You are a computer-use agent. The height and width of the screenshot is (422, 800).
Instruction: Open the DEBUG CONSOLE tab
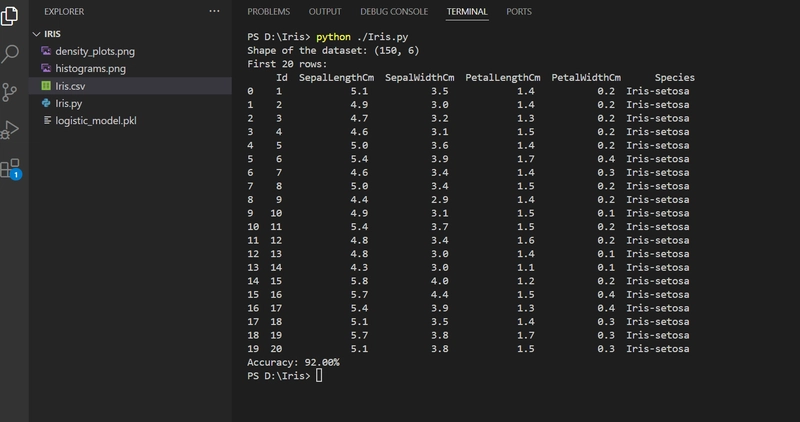coord(394,12)
